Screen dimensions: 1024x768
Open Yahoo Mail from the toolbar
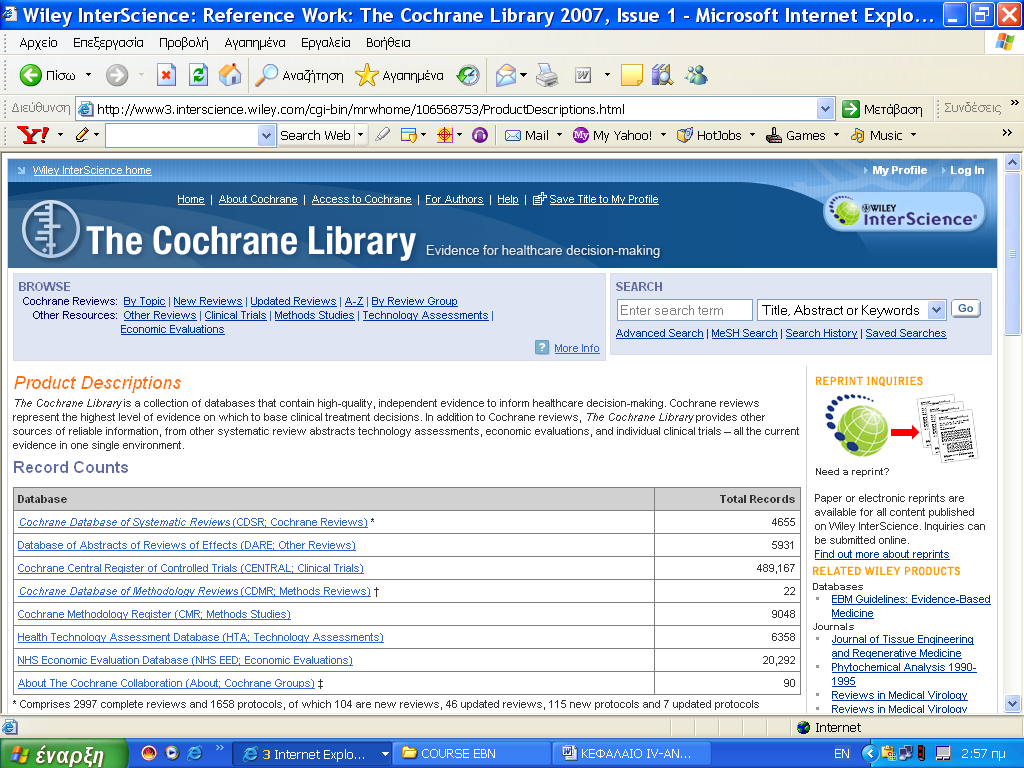(x=526, y=135)
